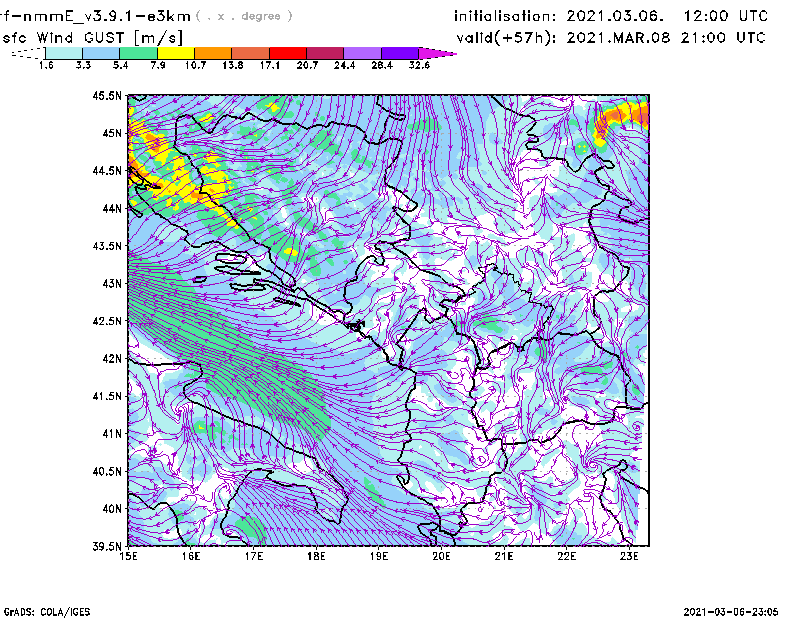
Task: Click the green legend swatch (5.4–7.9)
Action: (x=138, y=53)
